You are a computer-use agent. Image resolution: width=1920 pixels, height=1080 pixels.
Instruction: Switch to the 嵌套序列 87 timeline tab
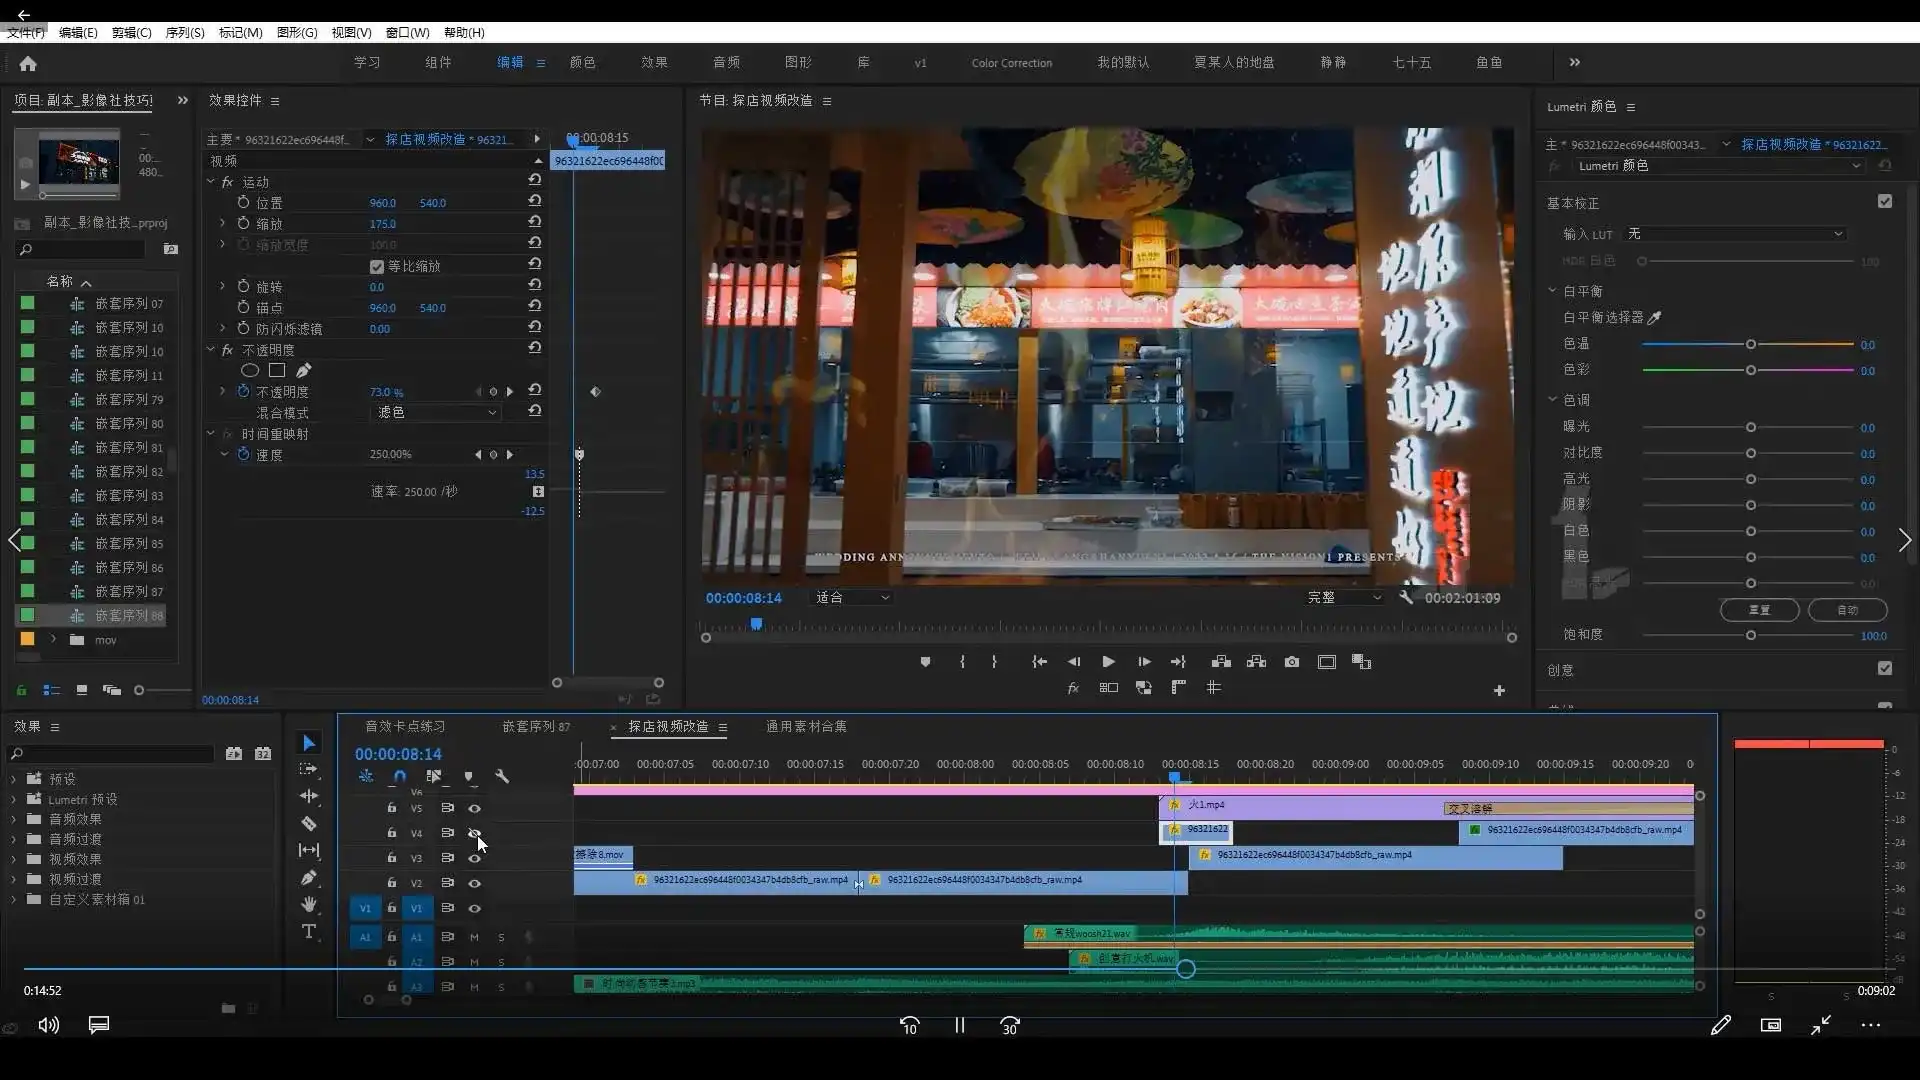536,727
